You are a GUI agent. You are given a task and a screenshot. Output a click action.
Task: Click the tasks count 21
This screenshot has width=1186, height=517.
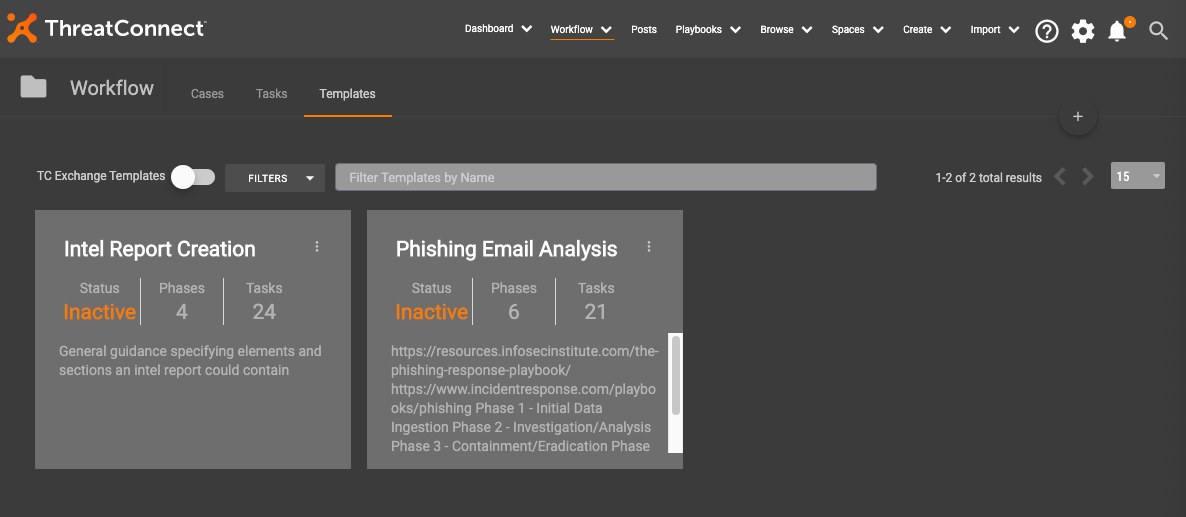pos(595,311)
